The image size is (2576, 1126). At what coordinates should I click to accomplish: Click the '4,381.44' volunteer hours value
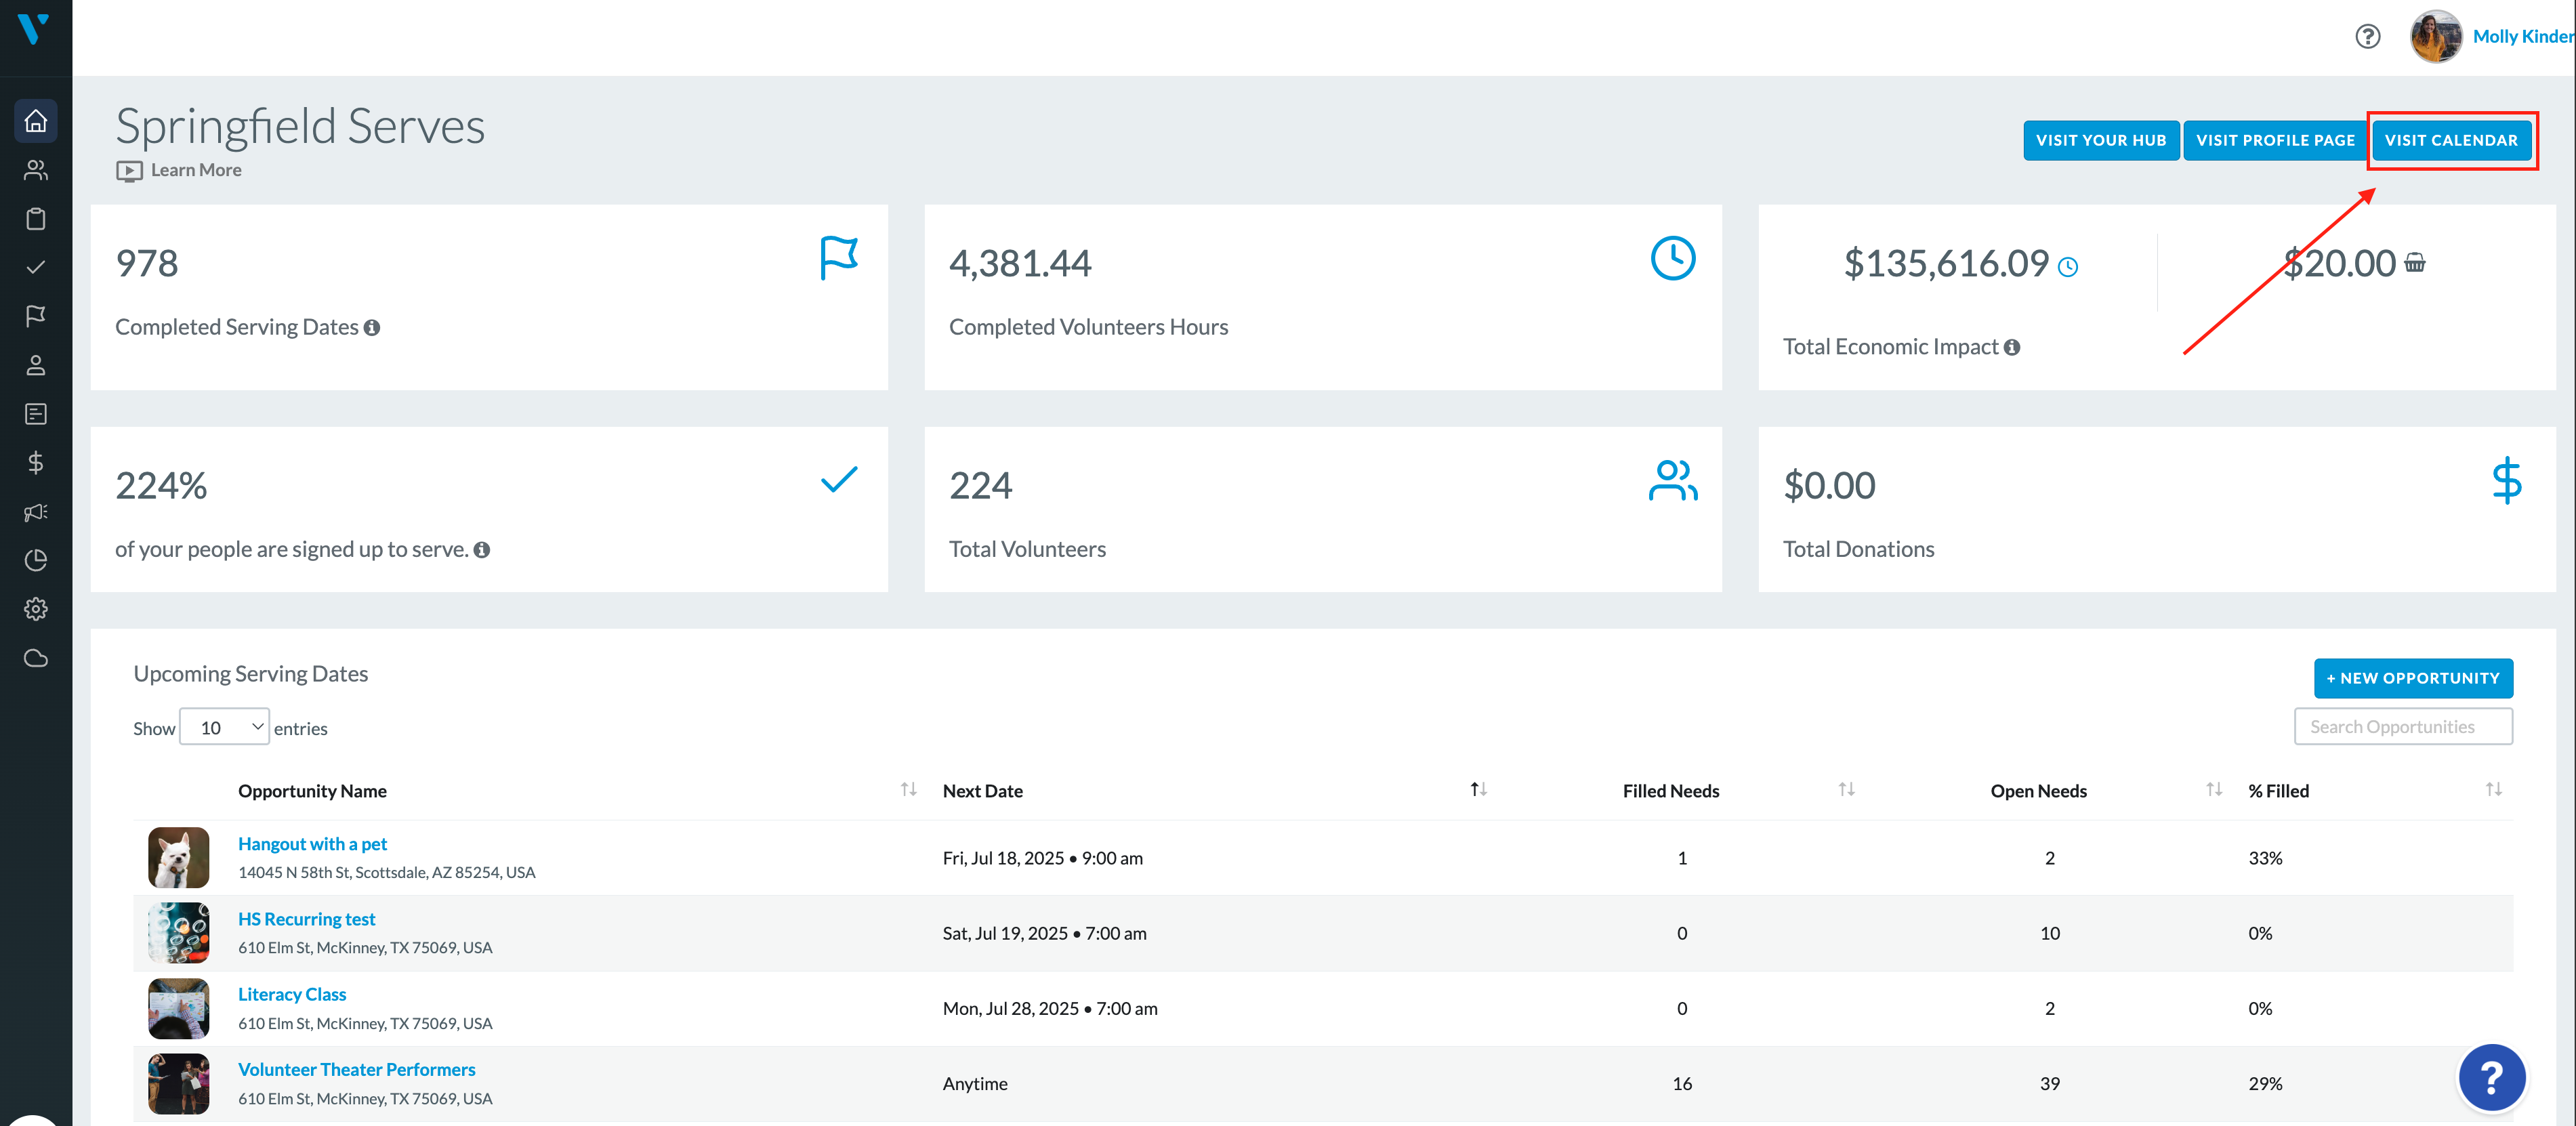pos(1020,264)
